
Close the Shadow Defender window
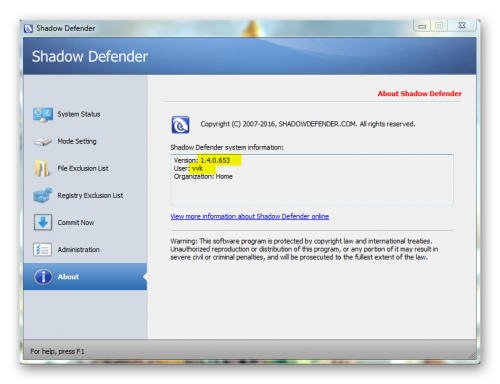[x=462, y=26]
